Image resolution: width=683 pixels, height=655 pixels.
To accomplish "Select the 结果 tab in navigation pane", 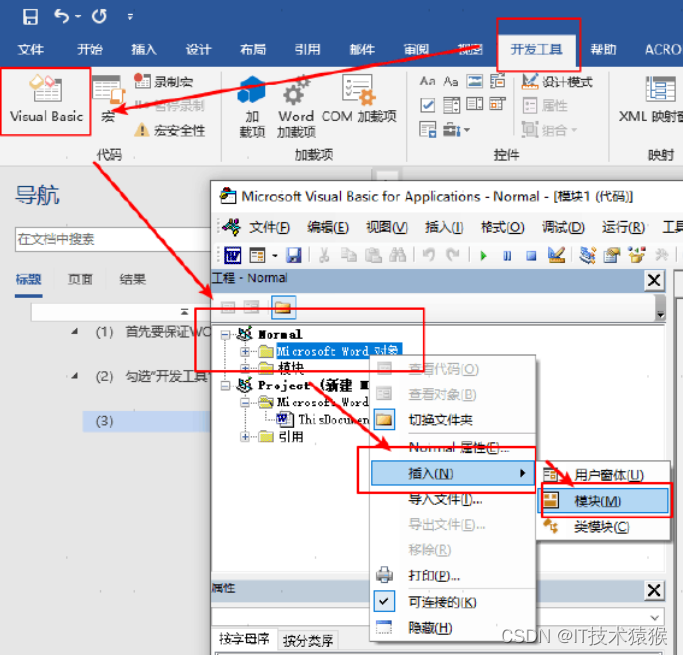I will [x=132, y=279].
